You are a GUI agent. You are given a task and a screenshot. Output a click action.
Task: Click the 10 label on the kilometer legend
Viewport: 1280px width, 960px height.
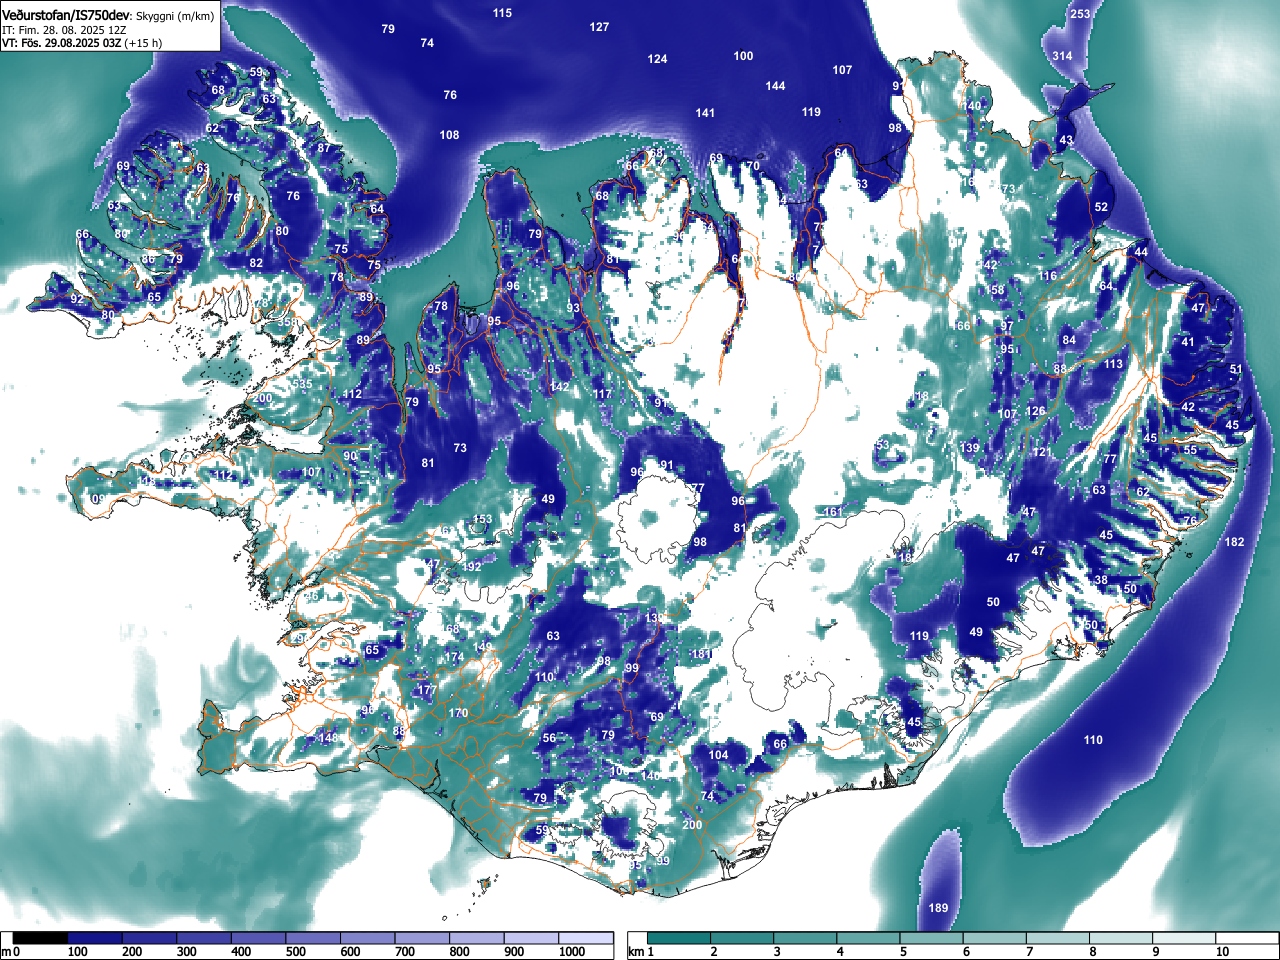[1222, 952]
